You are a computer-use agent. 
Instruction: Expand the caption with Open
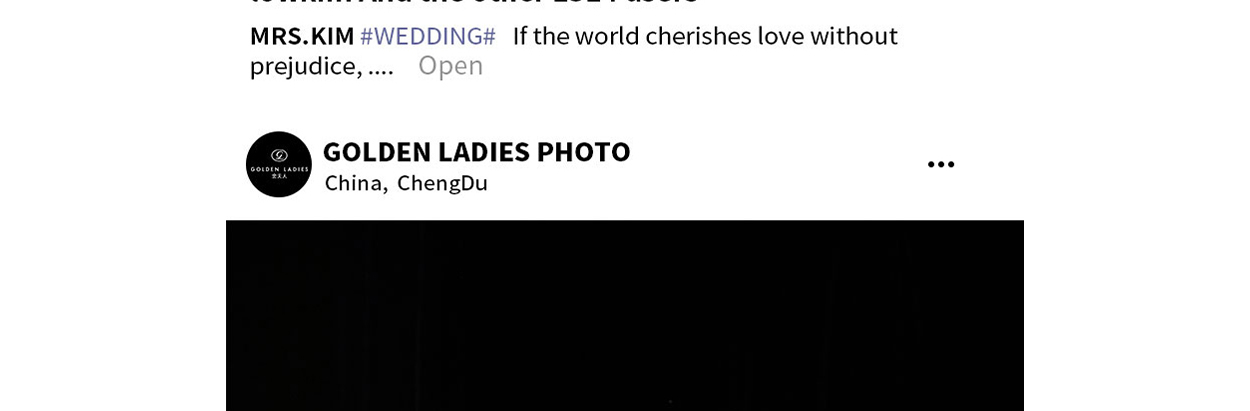point(450,66)
